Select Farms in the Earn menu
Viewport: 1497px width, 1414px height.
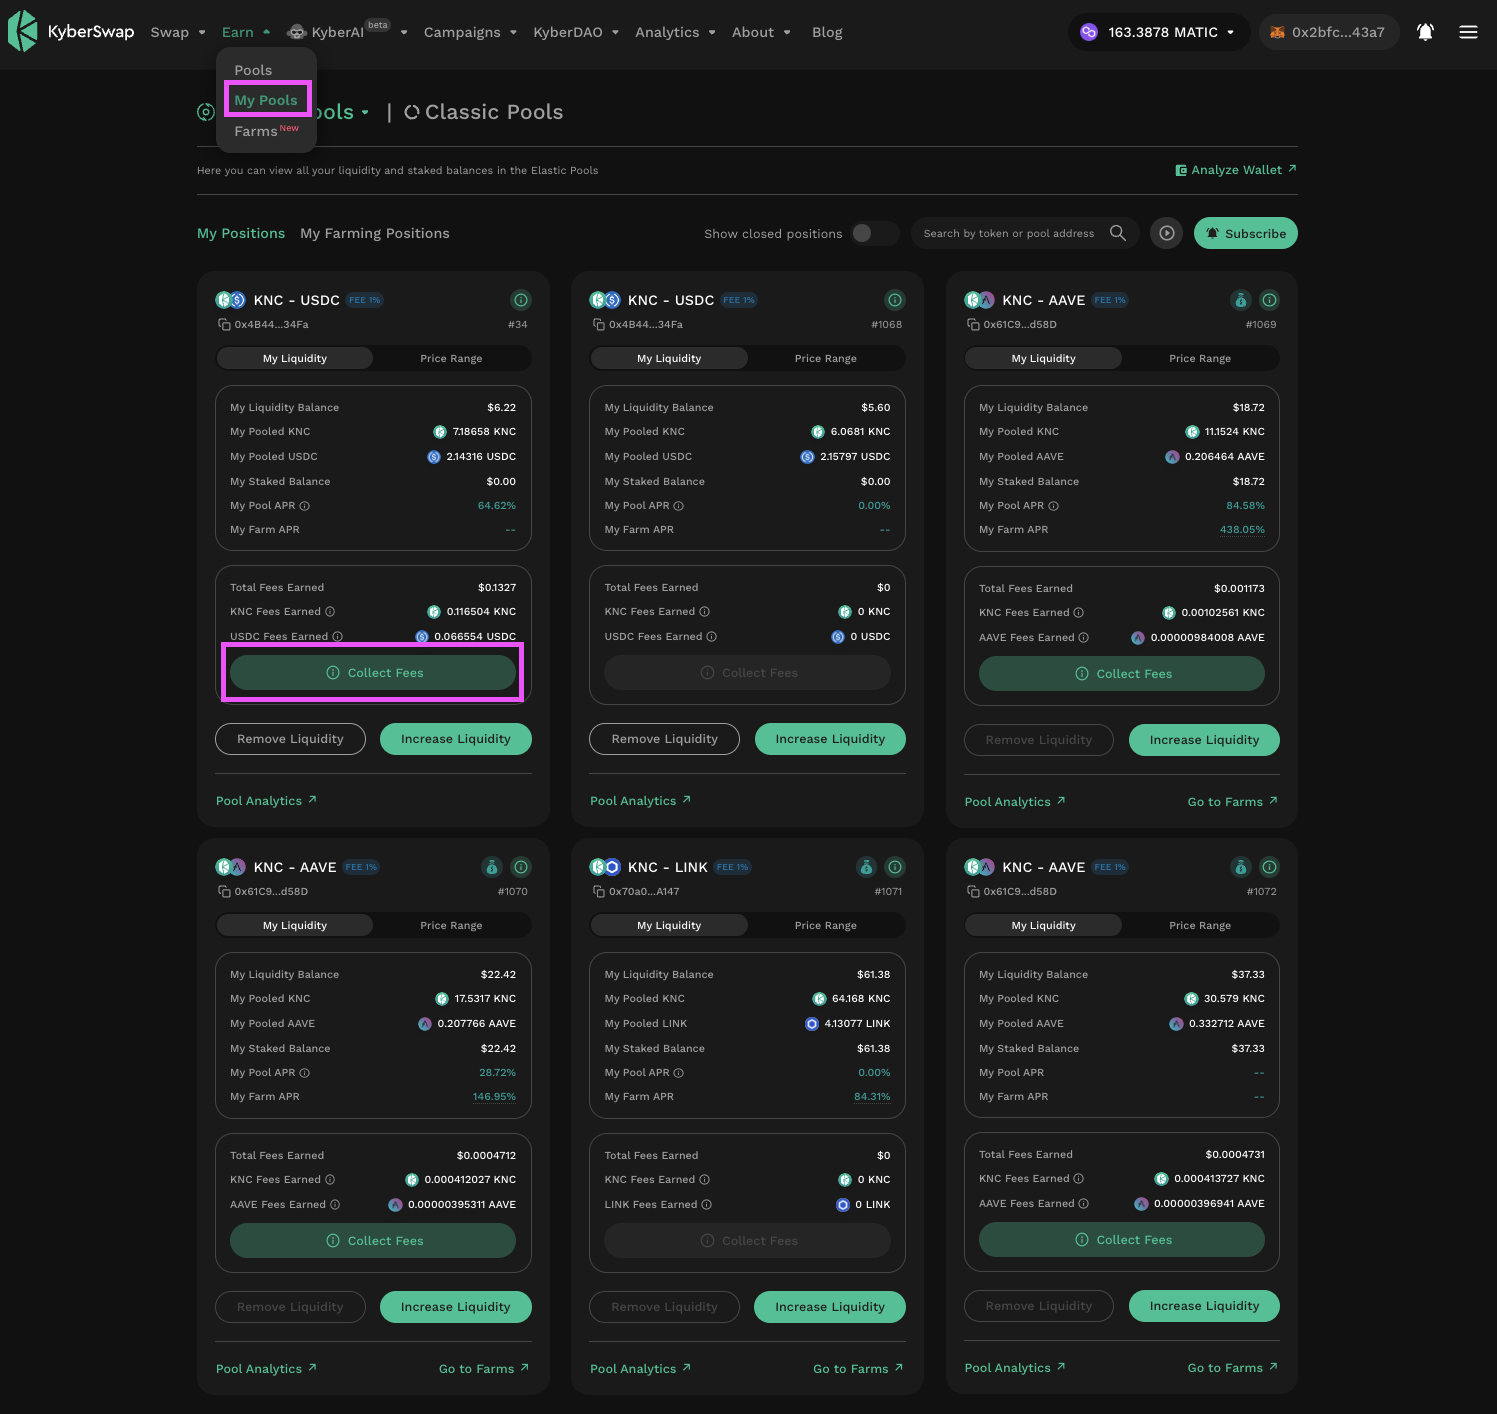pos(257,131)
